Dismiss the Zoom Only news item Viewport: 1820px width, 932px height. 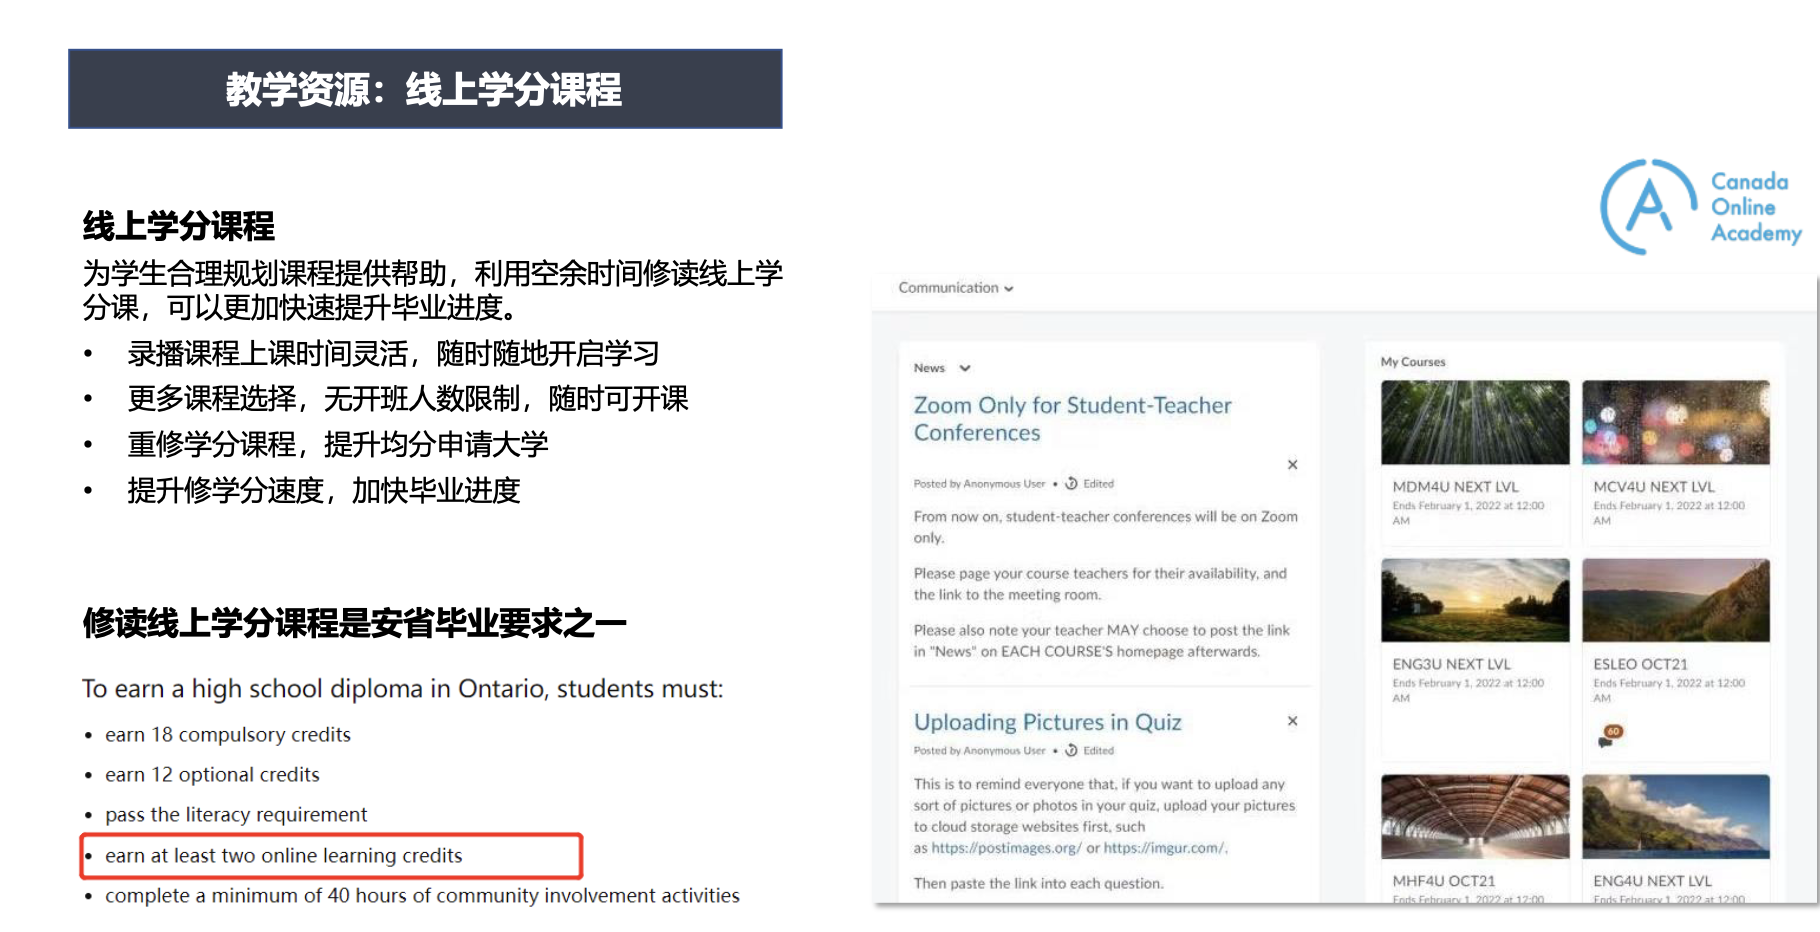click(1292, 465)
